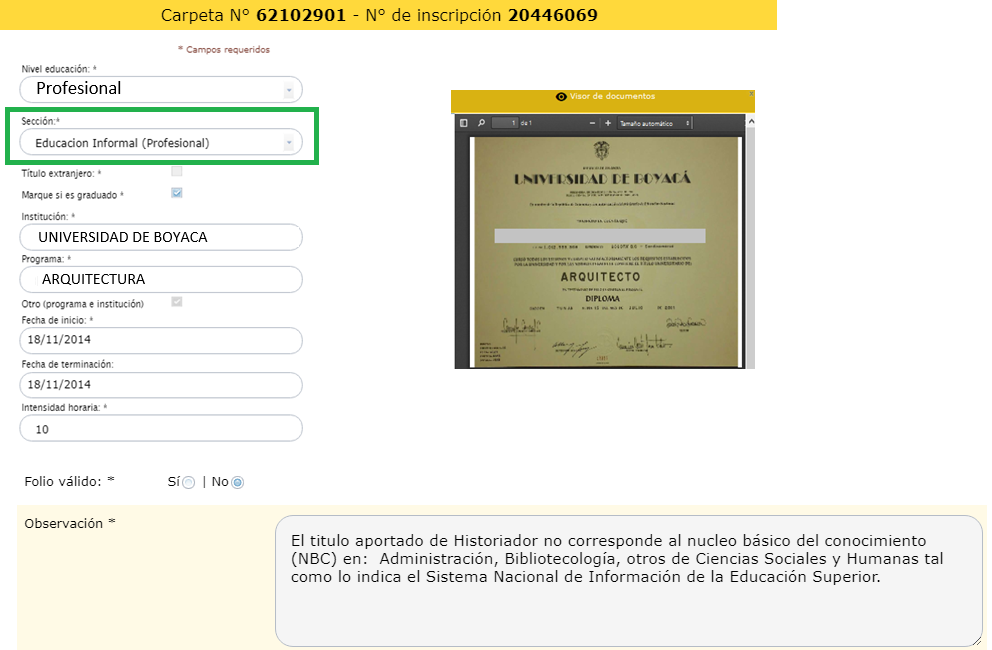Zoom in with the plus button

pos(607,123)
